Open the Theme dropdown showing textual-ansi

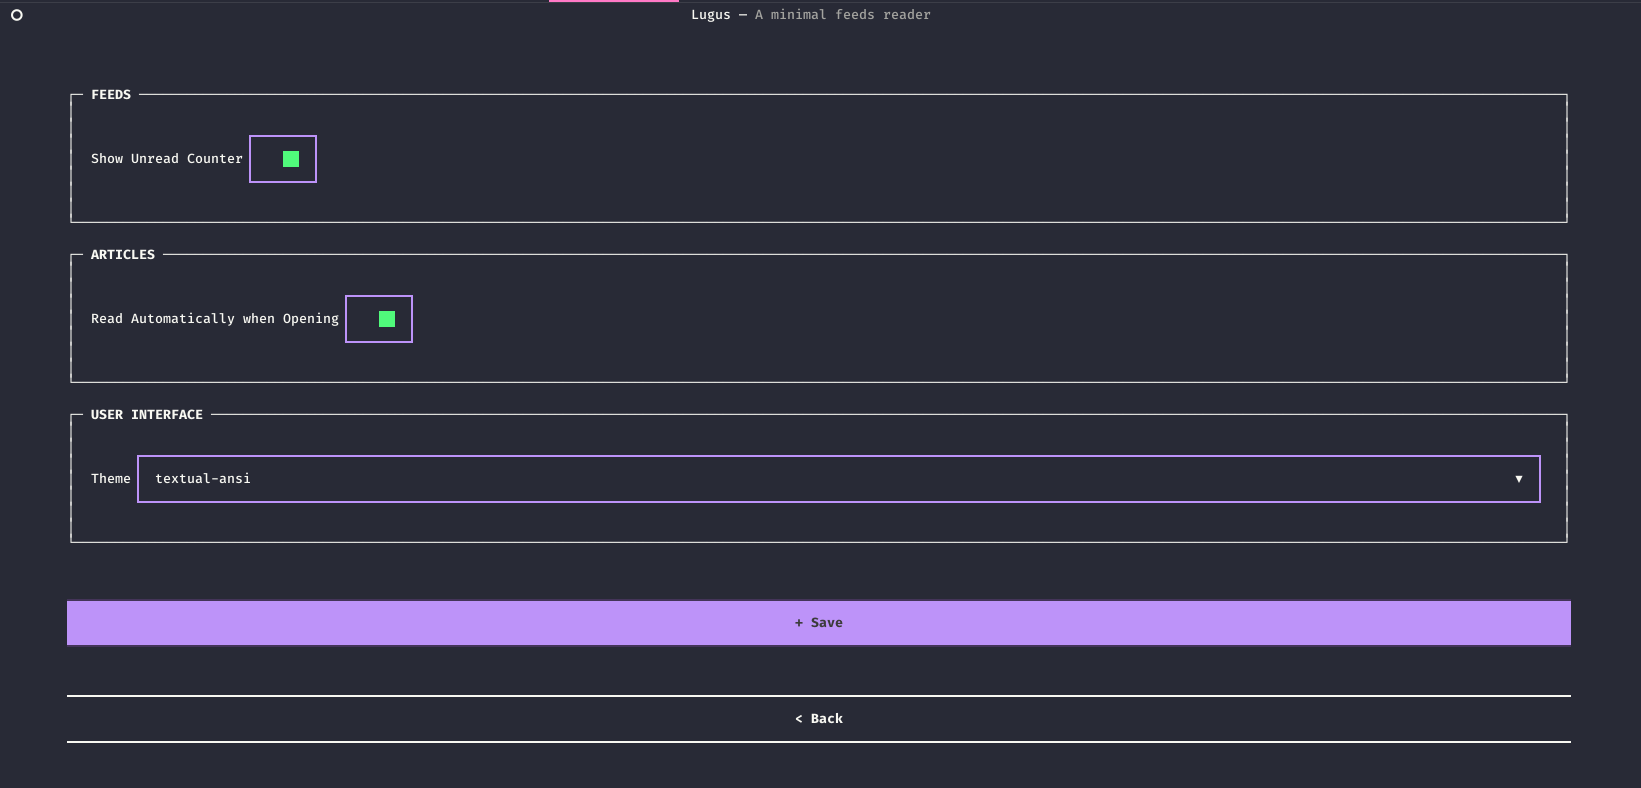click(x=839, y=479)
